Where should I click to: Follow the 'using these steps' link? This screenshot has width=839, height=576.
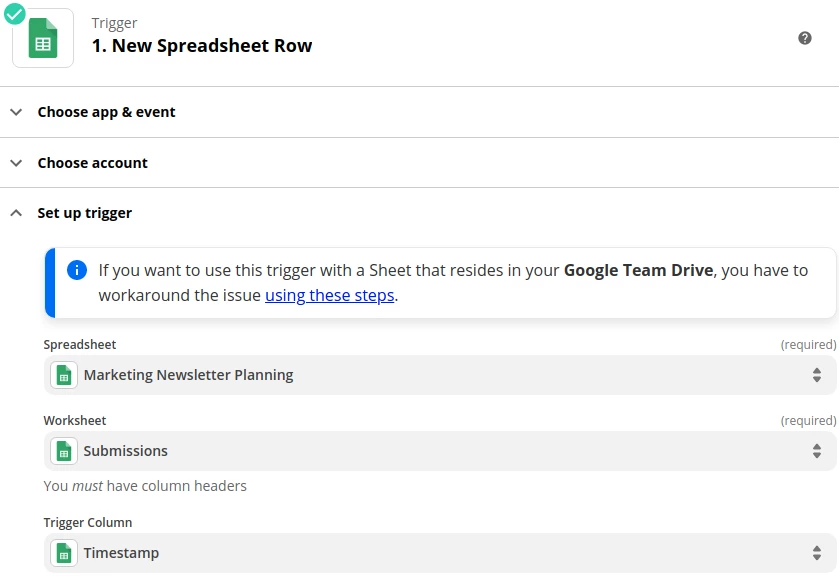[x=330, y=295]
